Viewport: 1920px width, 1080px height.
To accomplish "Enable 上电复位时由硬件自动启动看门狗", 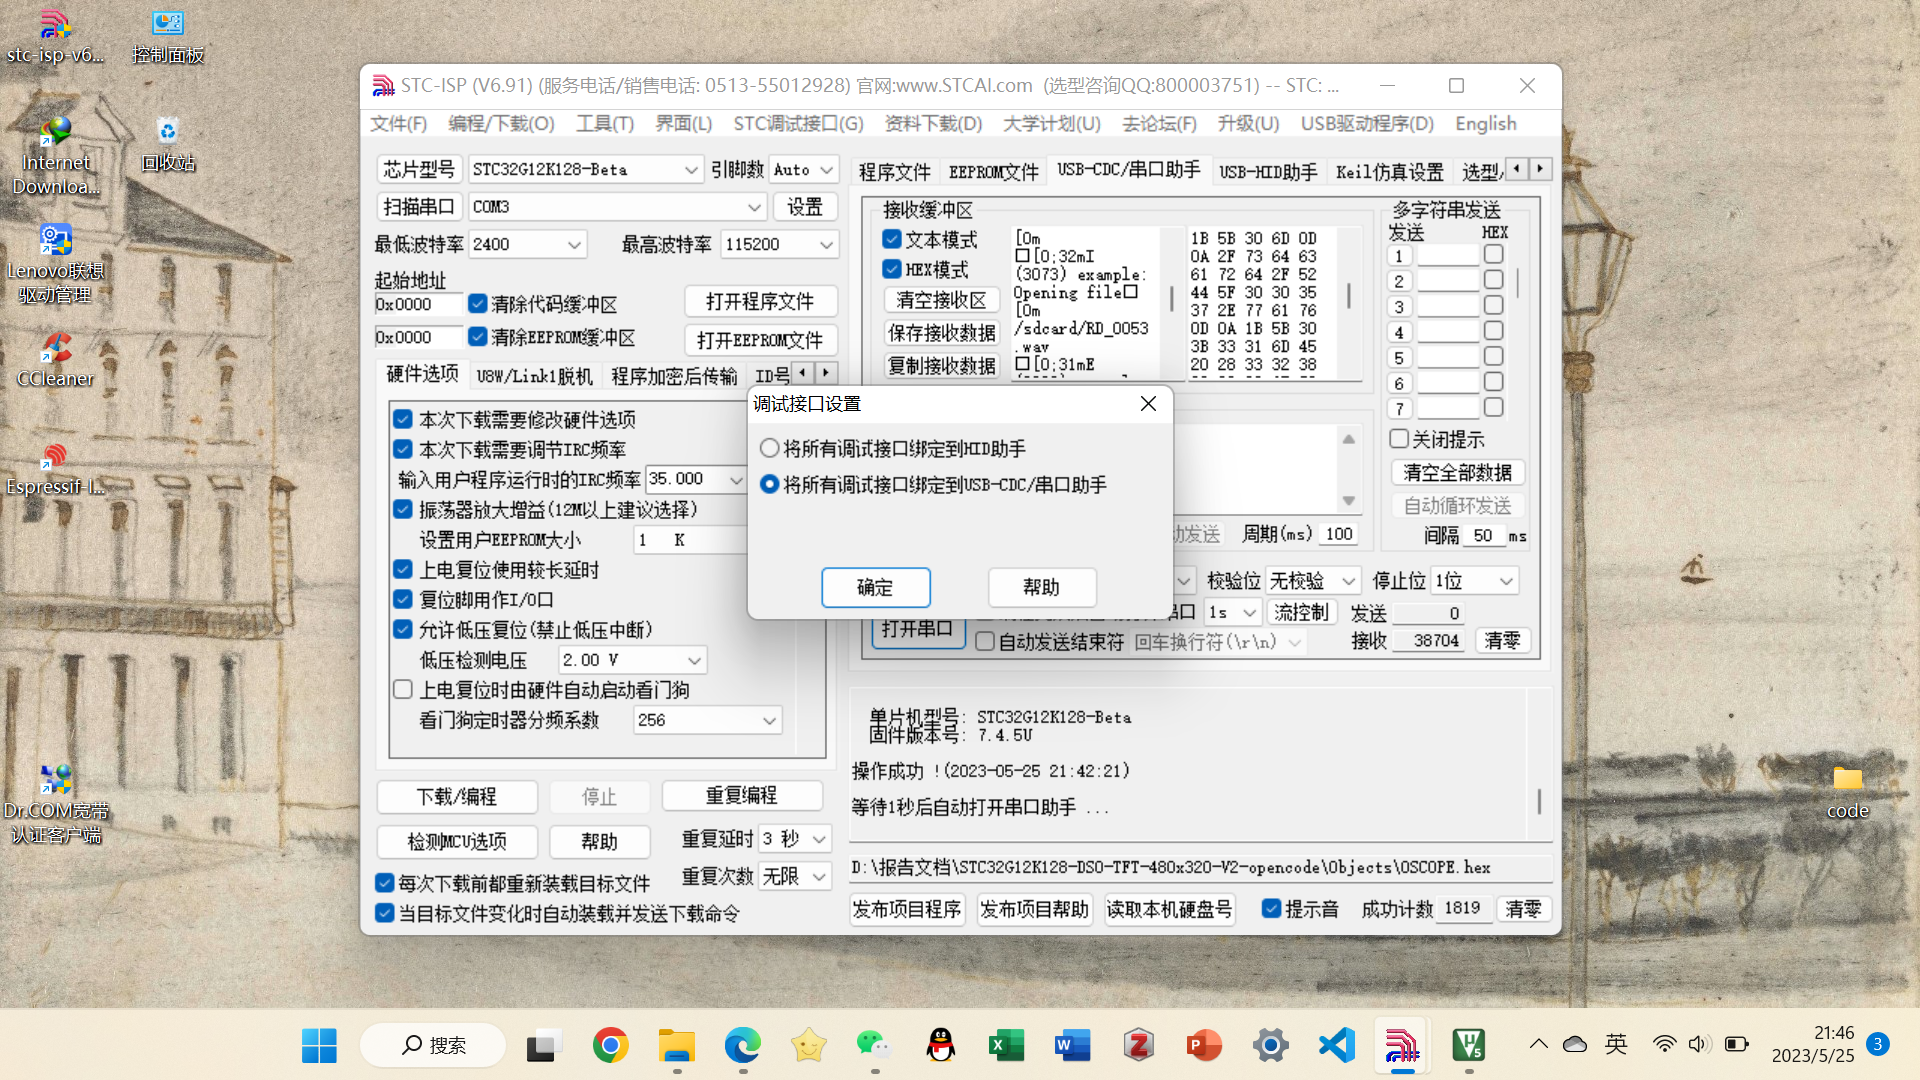I will 403,689.
